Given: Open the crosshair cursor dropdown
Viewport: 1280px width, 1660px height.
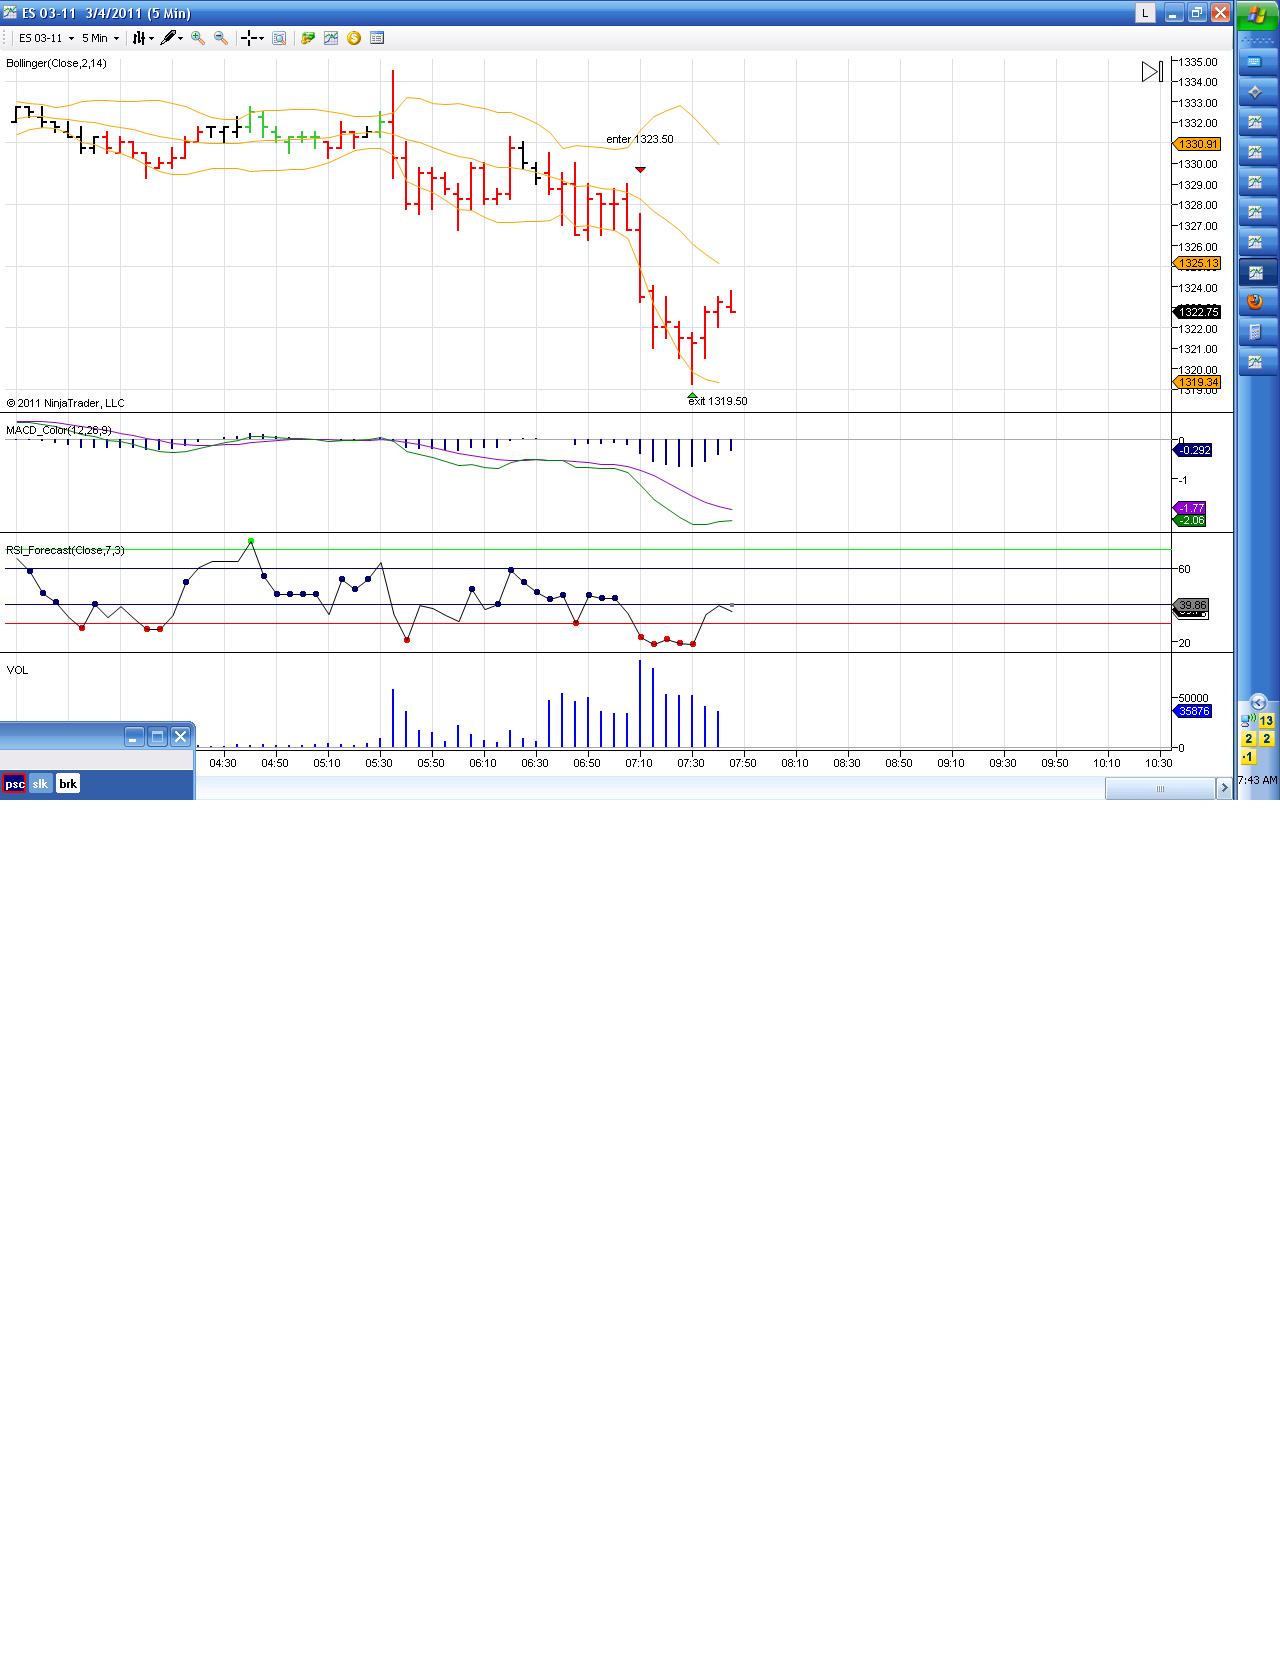Looking at the screenshot, I should tap(253, 38).
